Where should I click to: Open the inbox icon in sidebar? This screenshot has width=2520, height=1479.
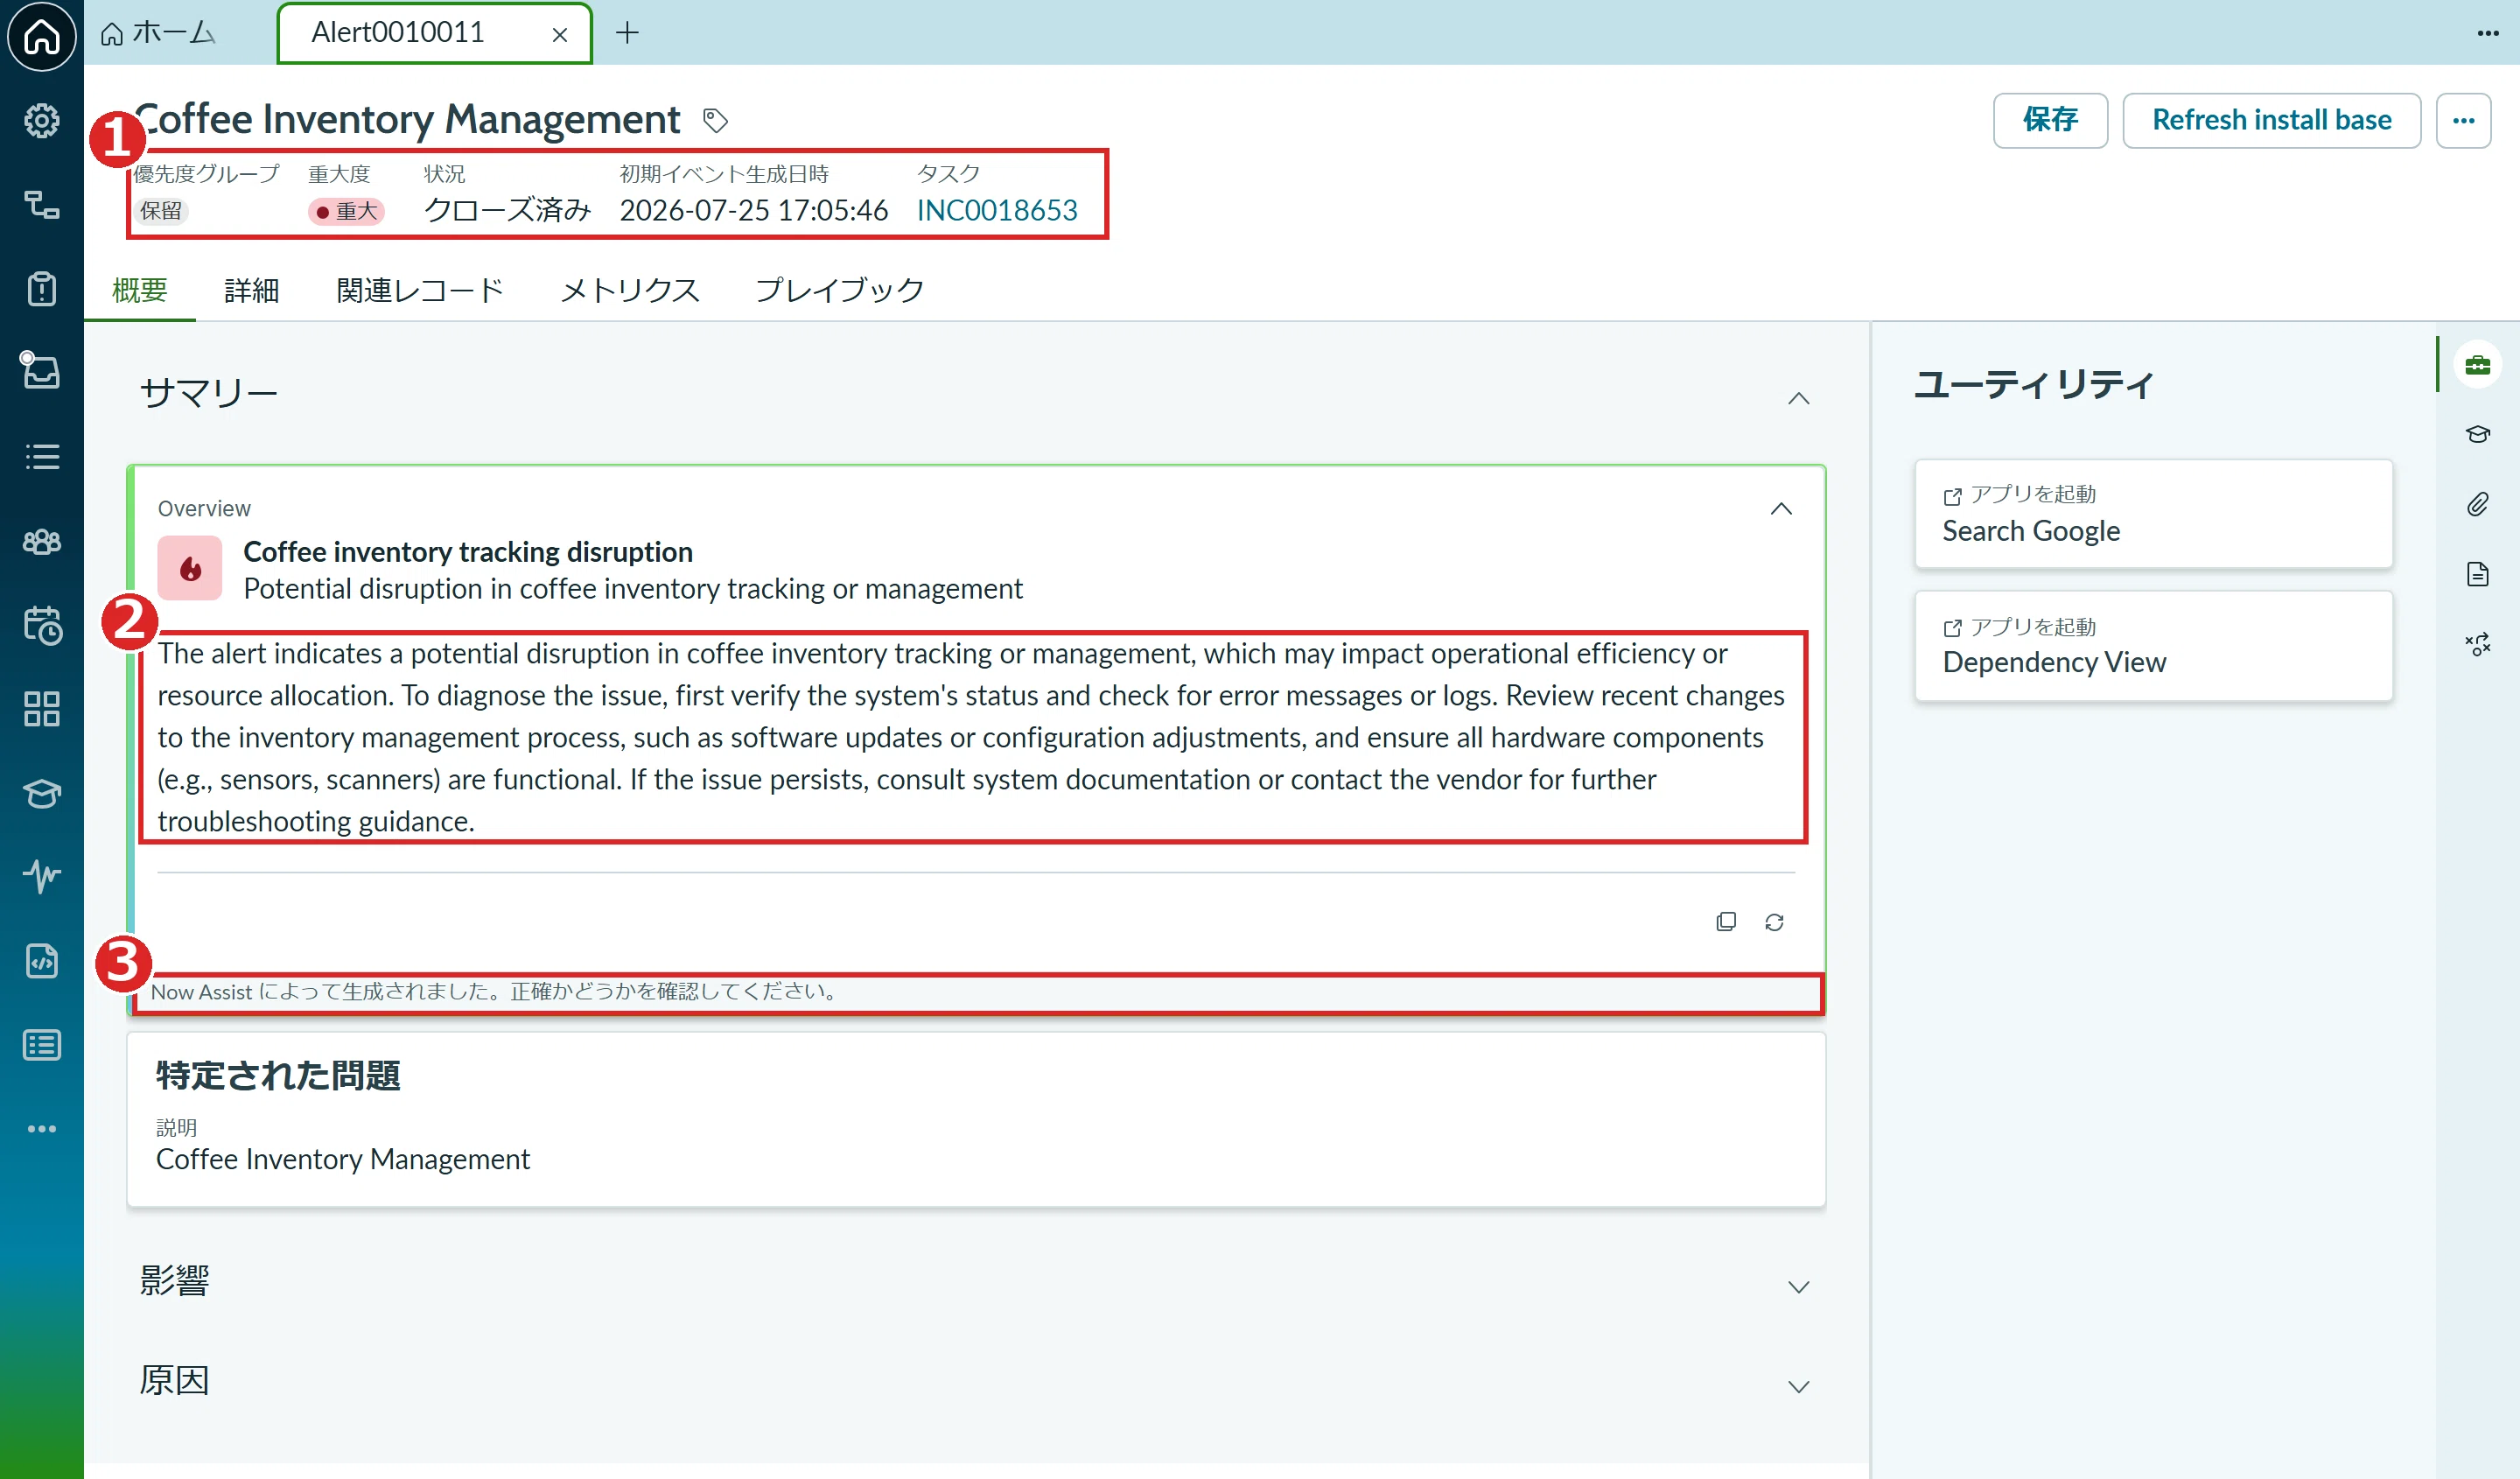coord(41,370)
